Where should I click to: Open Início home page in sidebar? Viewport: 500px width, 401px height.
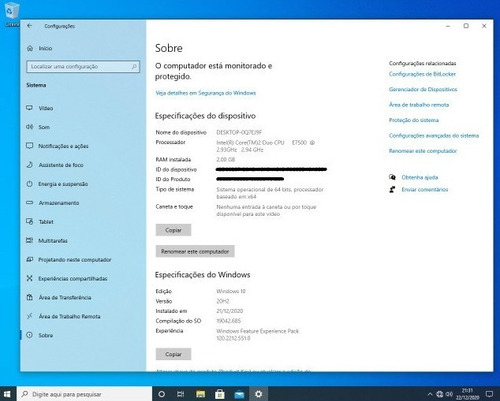(x=45, y=48)
